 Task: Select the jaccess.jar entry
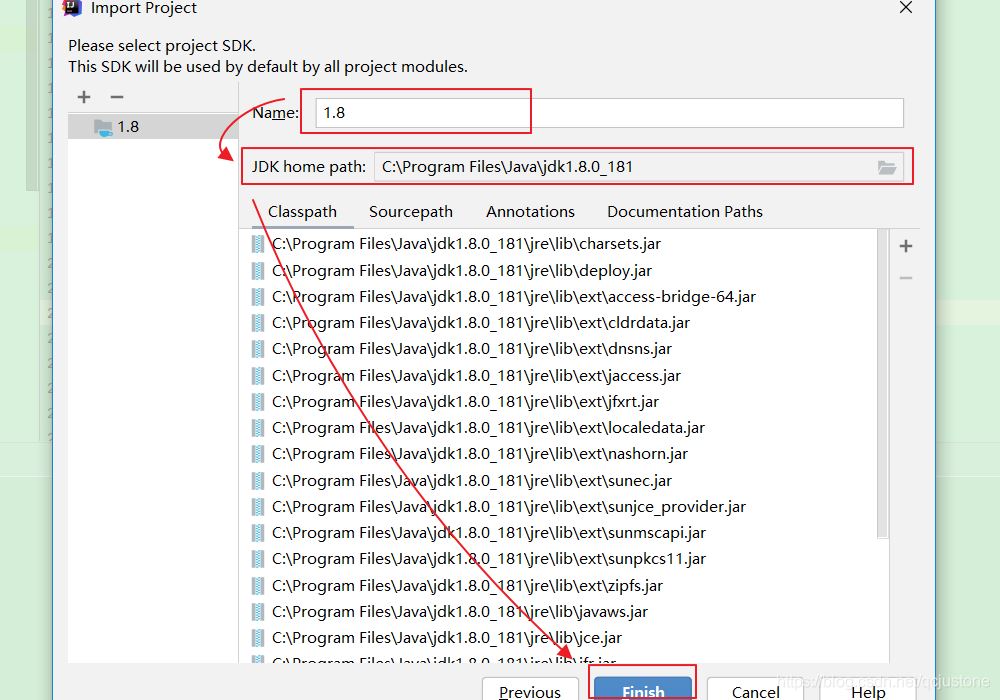[x=476, y=376]
